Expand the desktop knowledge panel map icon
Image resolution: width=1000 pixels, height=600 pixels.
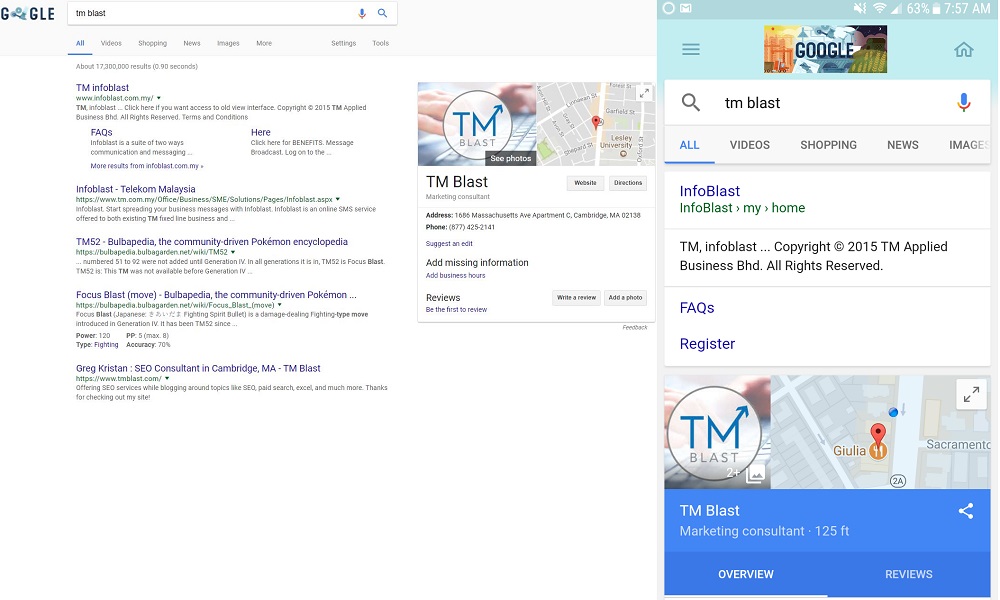(x=644, y=93)
